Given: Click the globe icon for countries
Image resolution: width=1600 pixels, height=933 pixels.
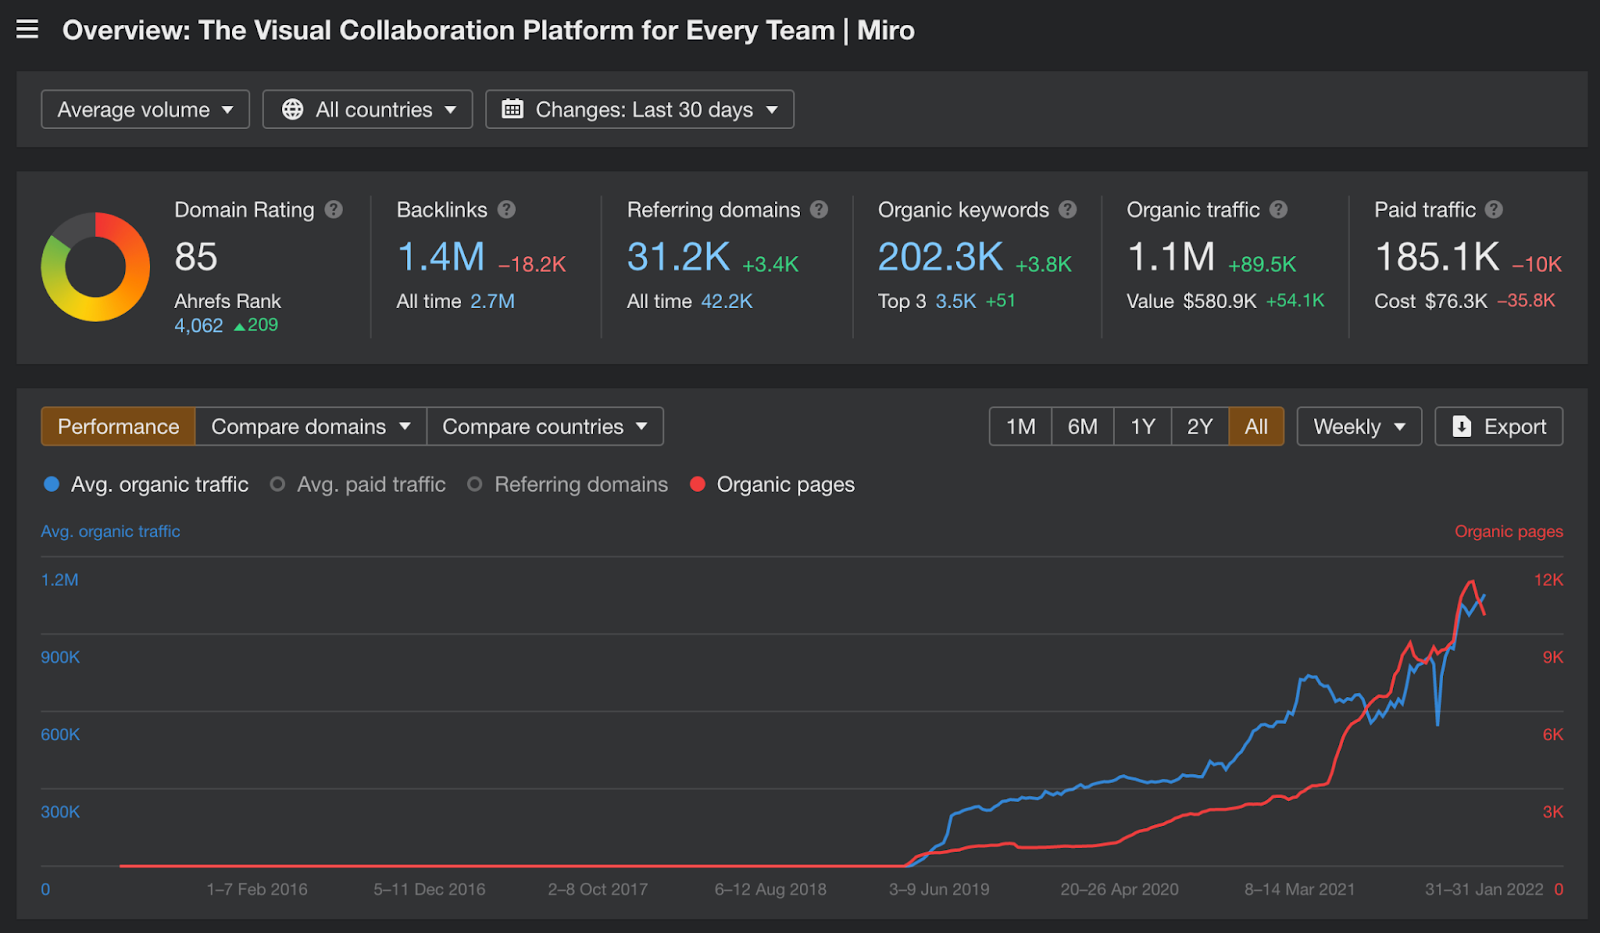Looking at the screenshot, I should (293, 109).
